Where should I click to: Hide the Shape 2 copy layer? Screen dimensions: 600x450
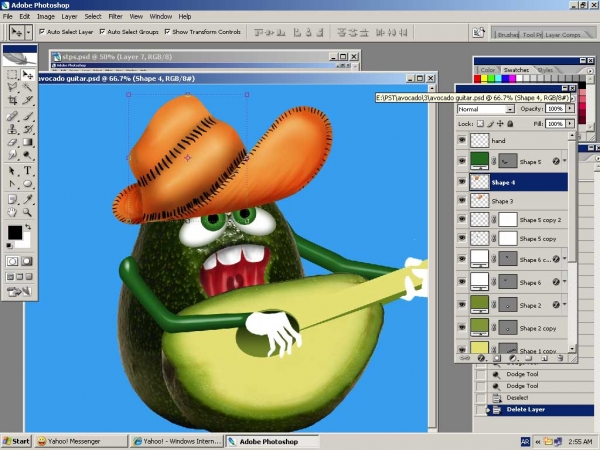462,328
